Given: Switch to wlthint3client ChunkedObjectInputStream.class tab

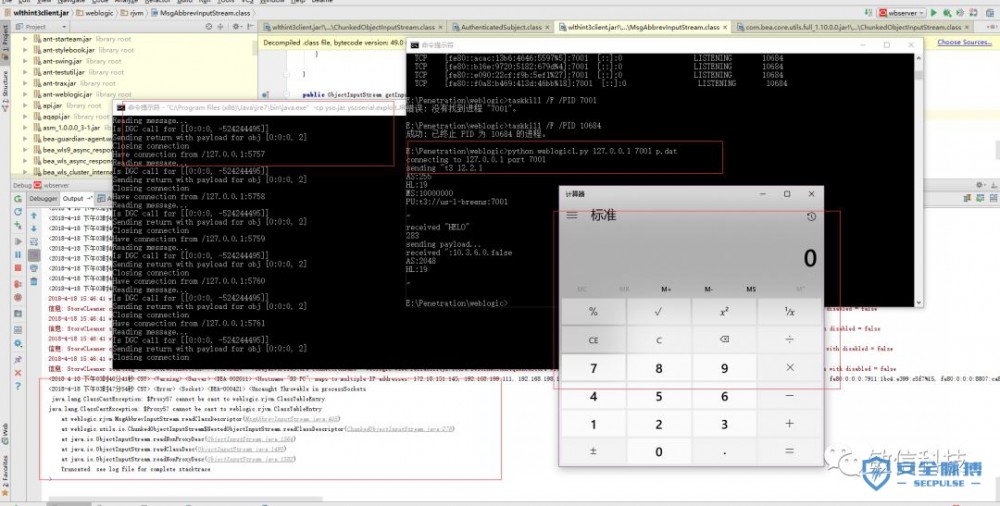Looking at the screenshot, I should point(353,27).
